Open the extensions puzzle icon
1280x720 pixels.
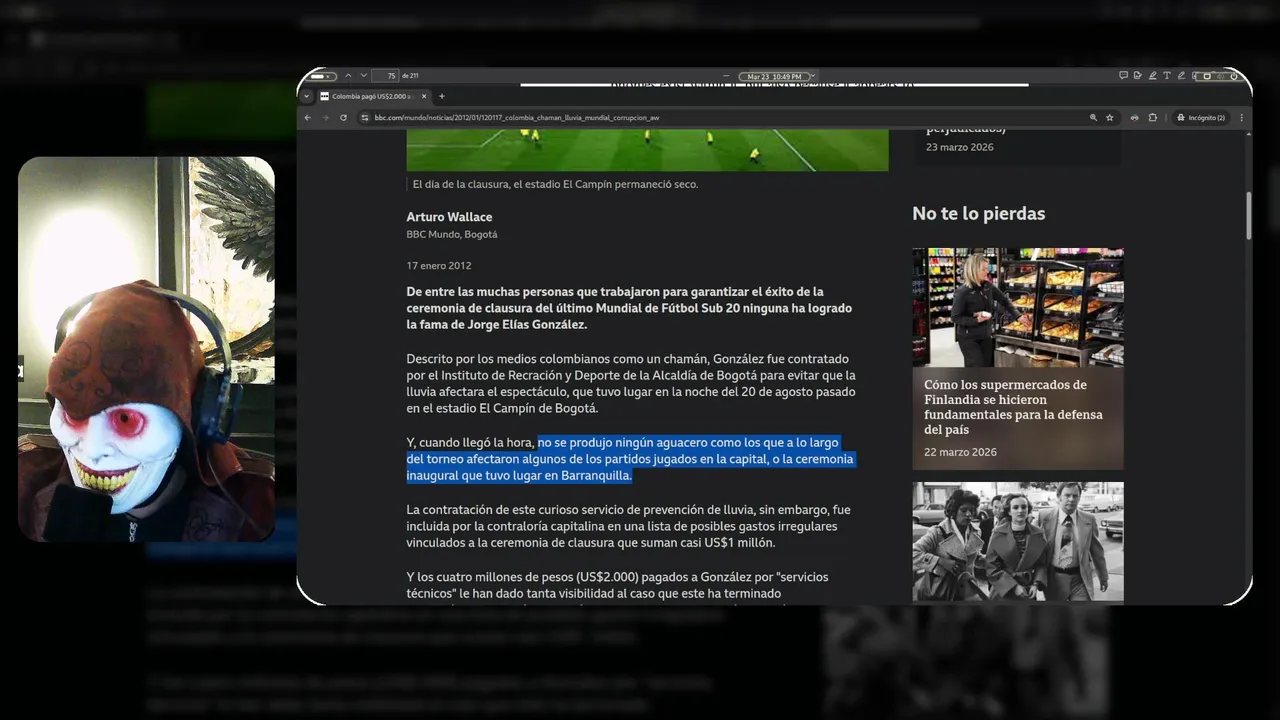1152,117
